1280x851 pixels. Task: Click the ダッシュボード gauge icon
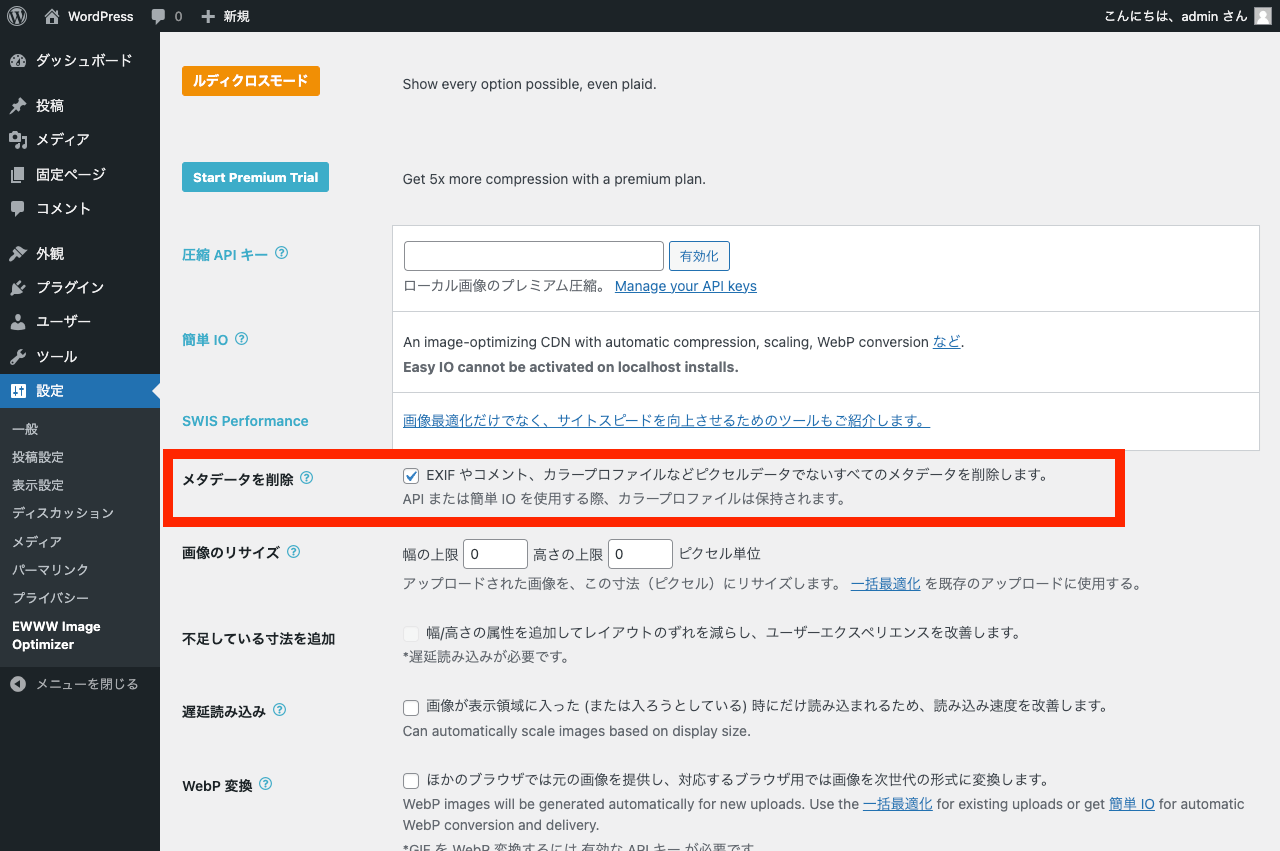click(18, 60)
